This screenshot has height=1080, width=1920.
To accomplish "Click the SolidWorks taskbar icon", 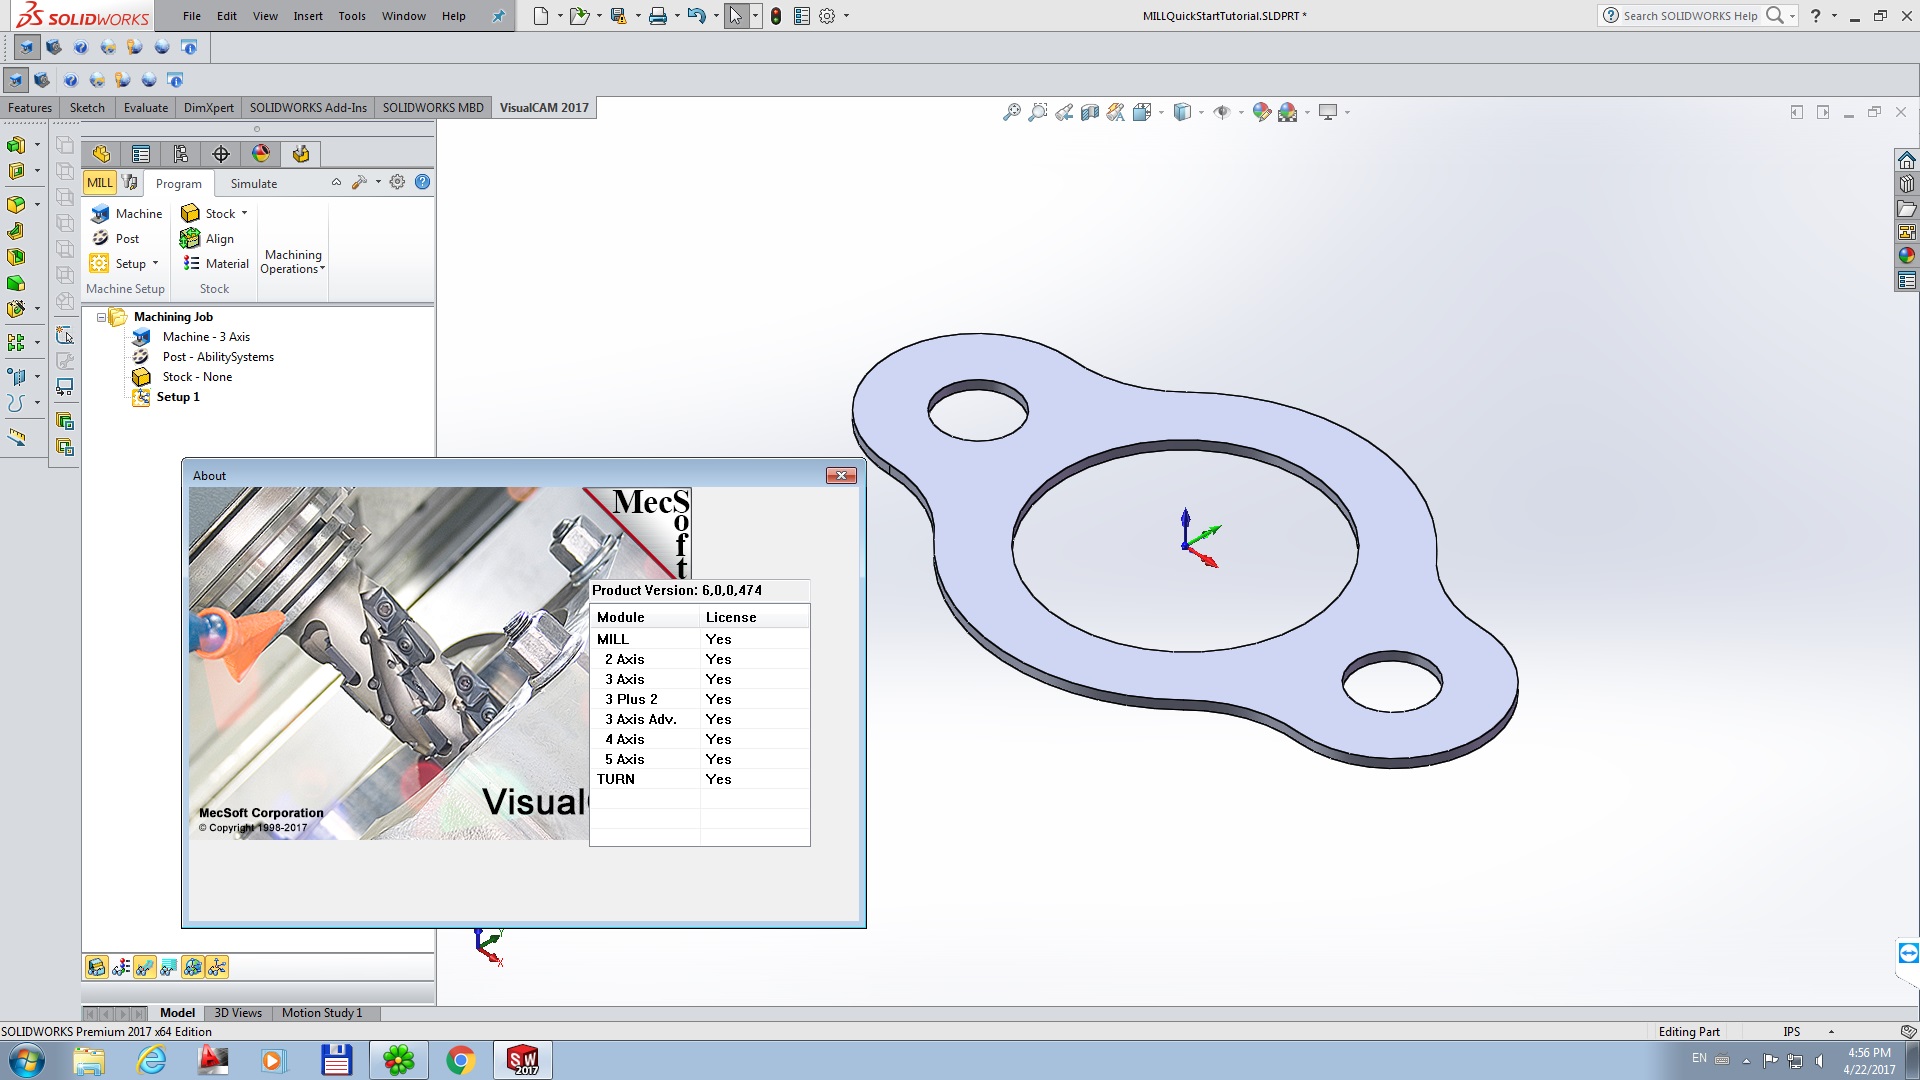I will click(x=522, y=1060).
